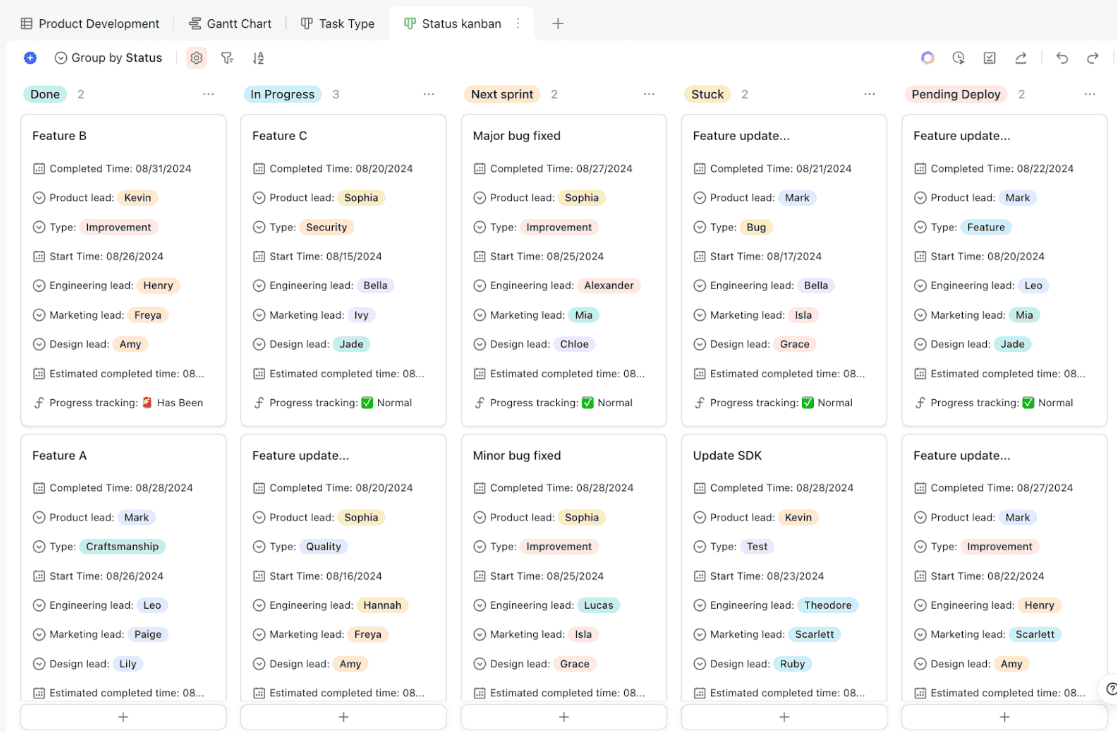Open Group by Status dropdown
Viewport: 1117px width, 732px height.
pos(108,58)
